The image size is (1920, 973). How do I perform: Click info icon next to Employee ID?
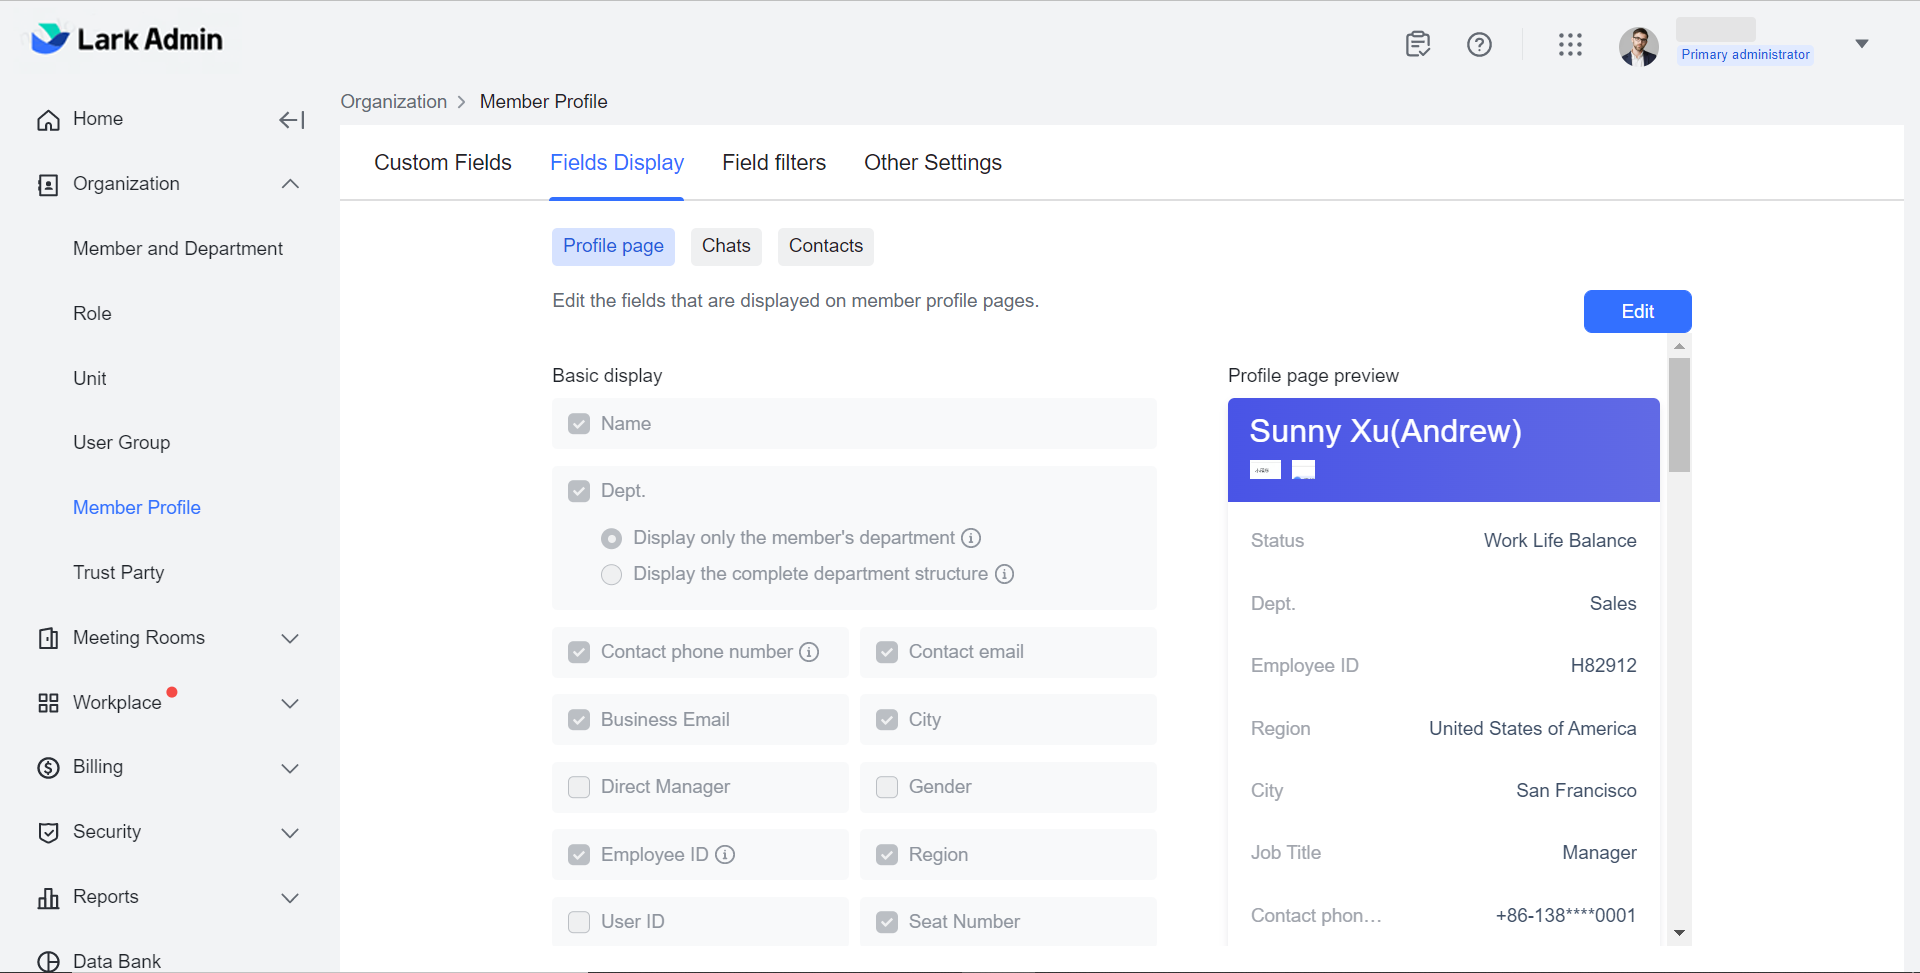[725, 855]
